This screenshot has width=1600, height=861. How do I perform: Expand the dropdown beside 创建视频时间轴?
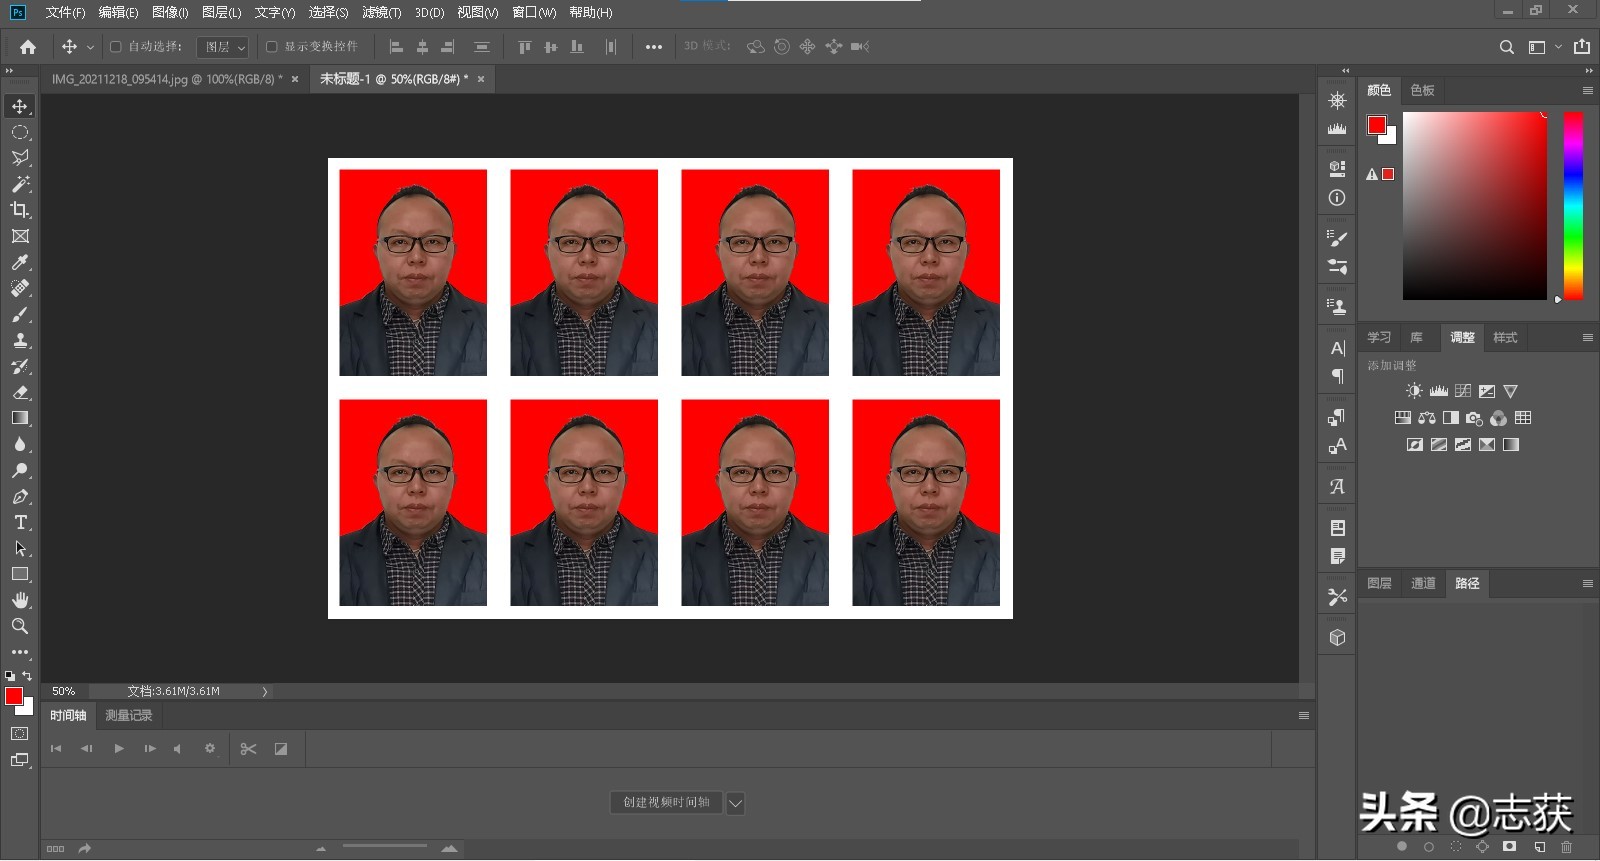[735, 803]
